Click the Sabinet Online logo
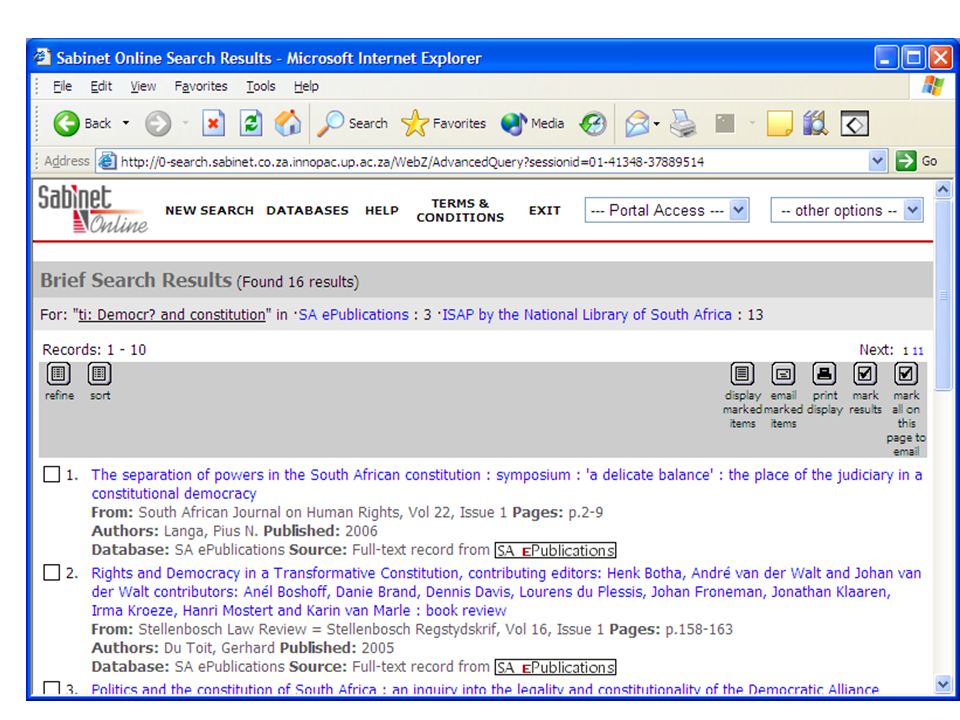The height and width of the screenshot is (720, 960). [x=93, y=209]
